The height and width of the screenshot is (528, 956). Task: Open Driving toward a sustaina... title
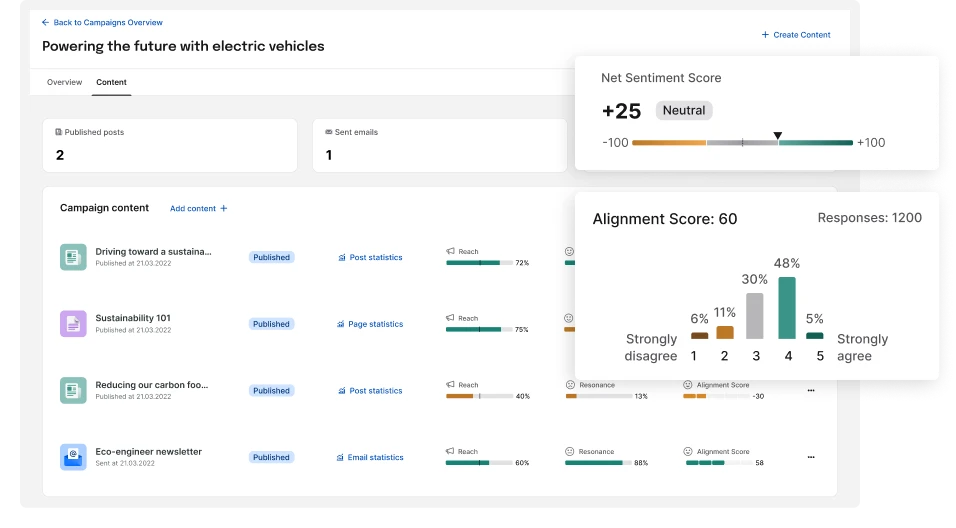(x=153, y=251)
